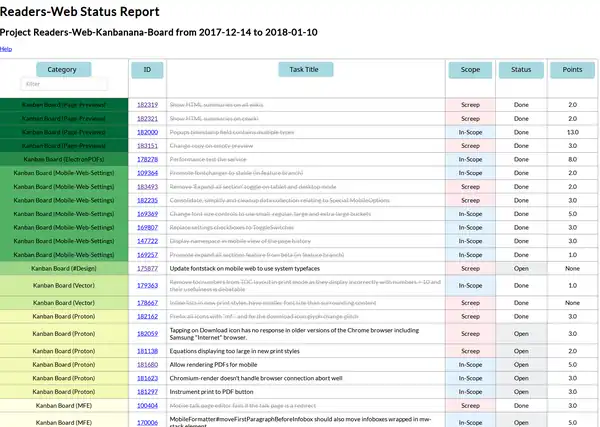Open task link 147722
600x427 pixels.
click(x=147, y=241)
